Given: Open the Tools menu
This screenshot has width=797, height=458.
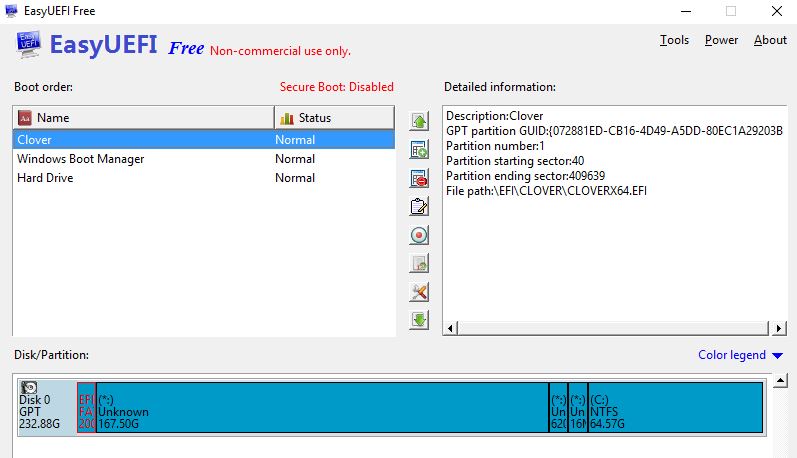Looking at the screenshot, I should coord(674,40).
